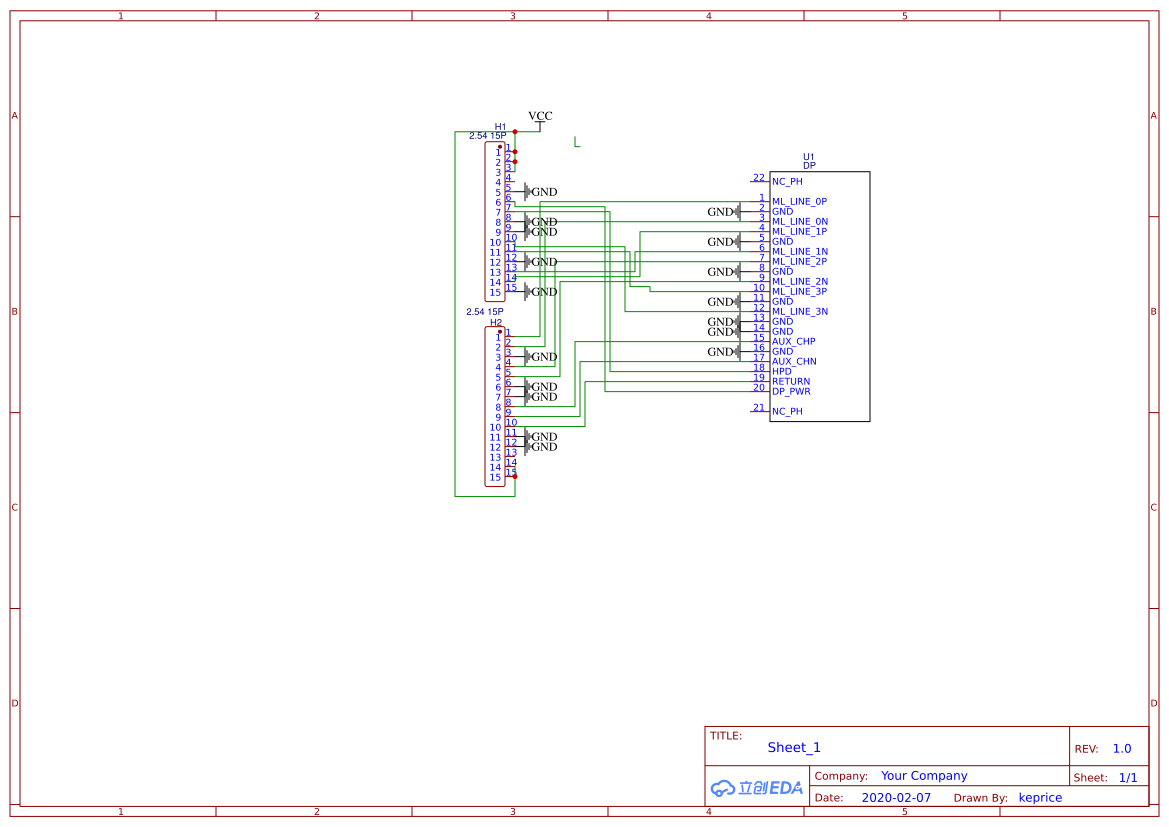Click the 'Your Company' company field

point(924,776)
